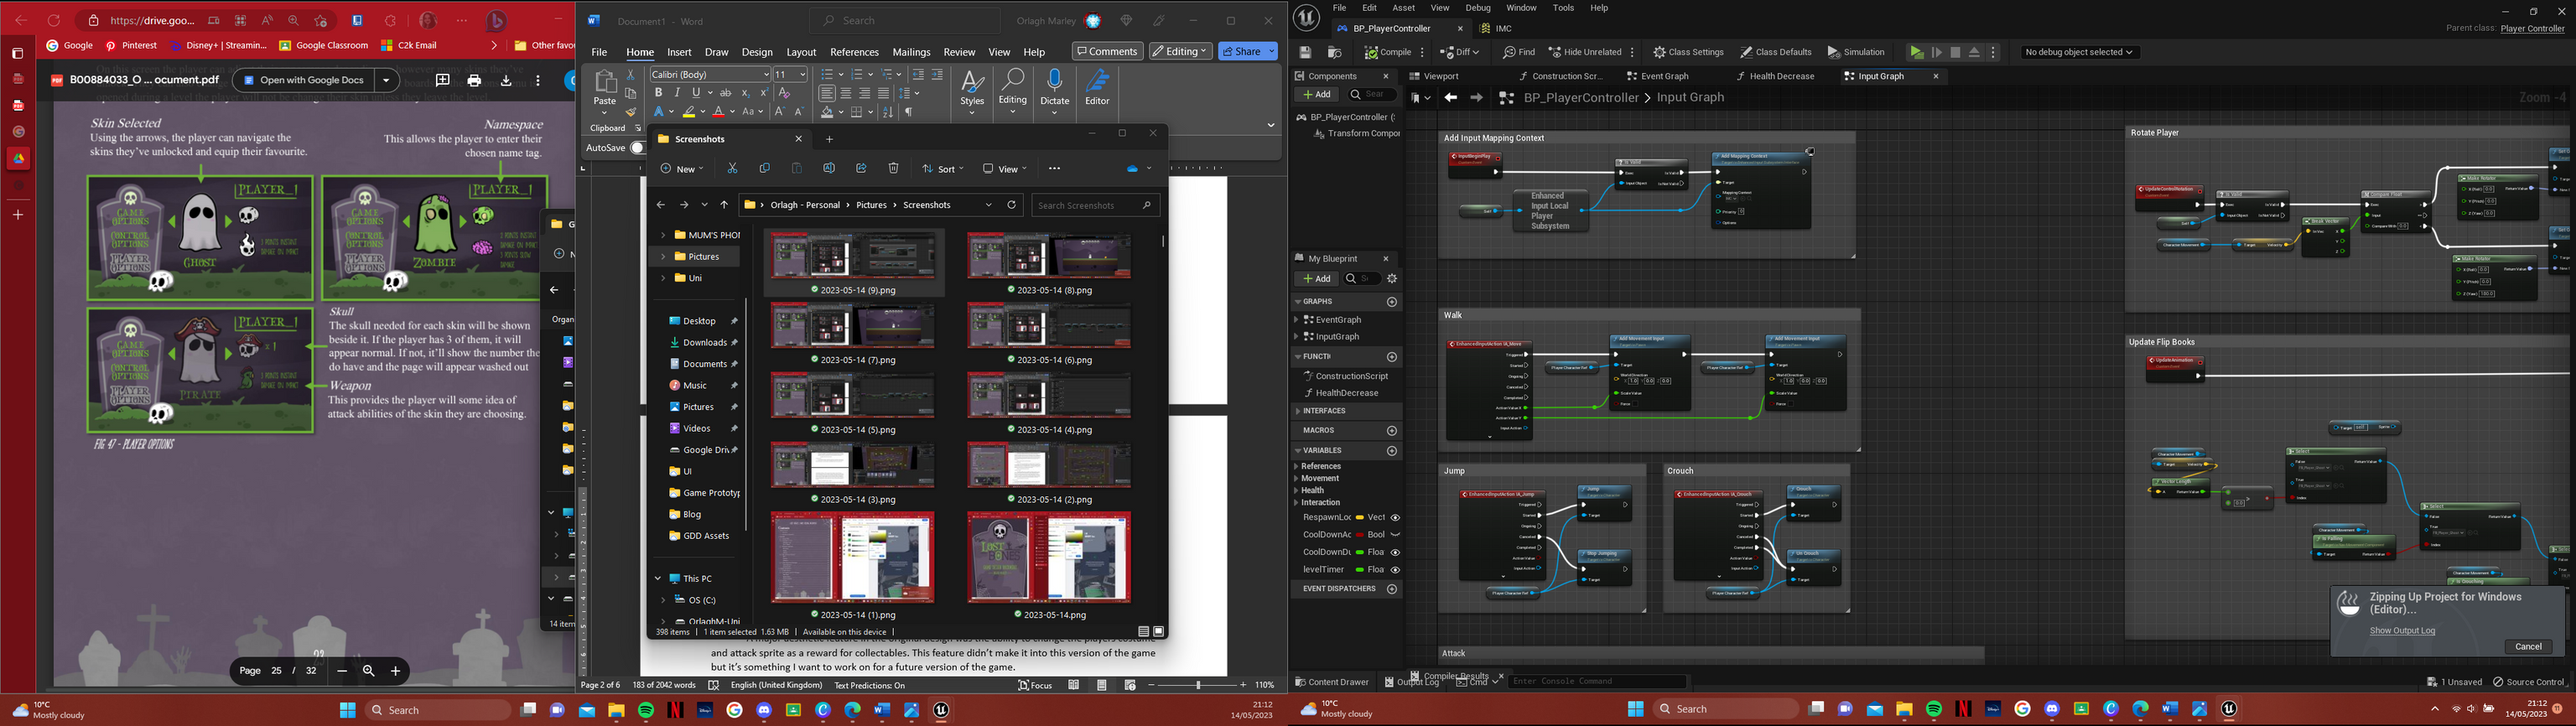Switch to the Event Graph tab
Screen dimensions: 2576x726
coord(1657,76)
